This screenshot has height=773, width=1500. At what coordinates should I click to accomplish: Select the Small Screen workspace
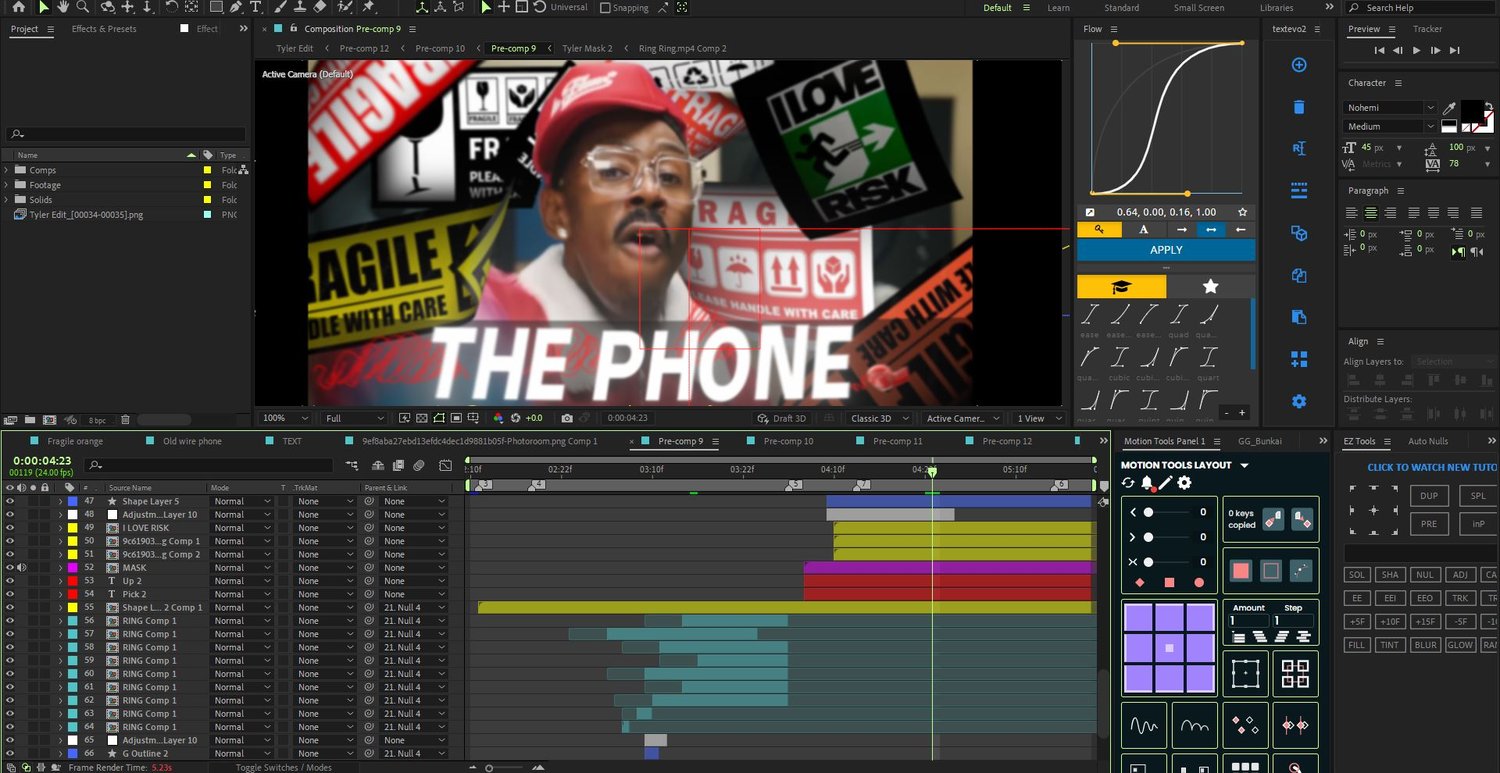(x=1198, y=8)
